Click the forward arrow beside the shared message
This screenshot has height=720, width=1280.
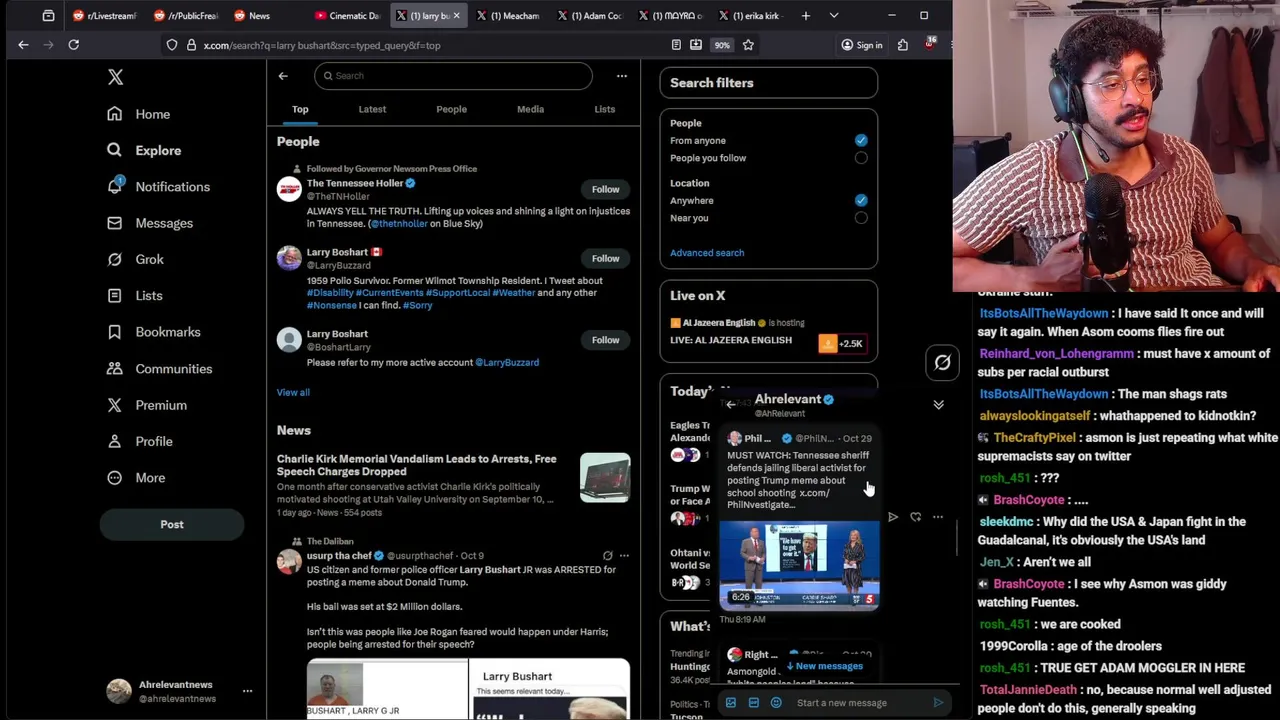893,517
